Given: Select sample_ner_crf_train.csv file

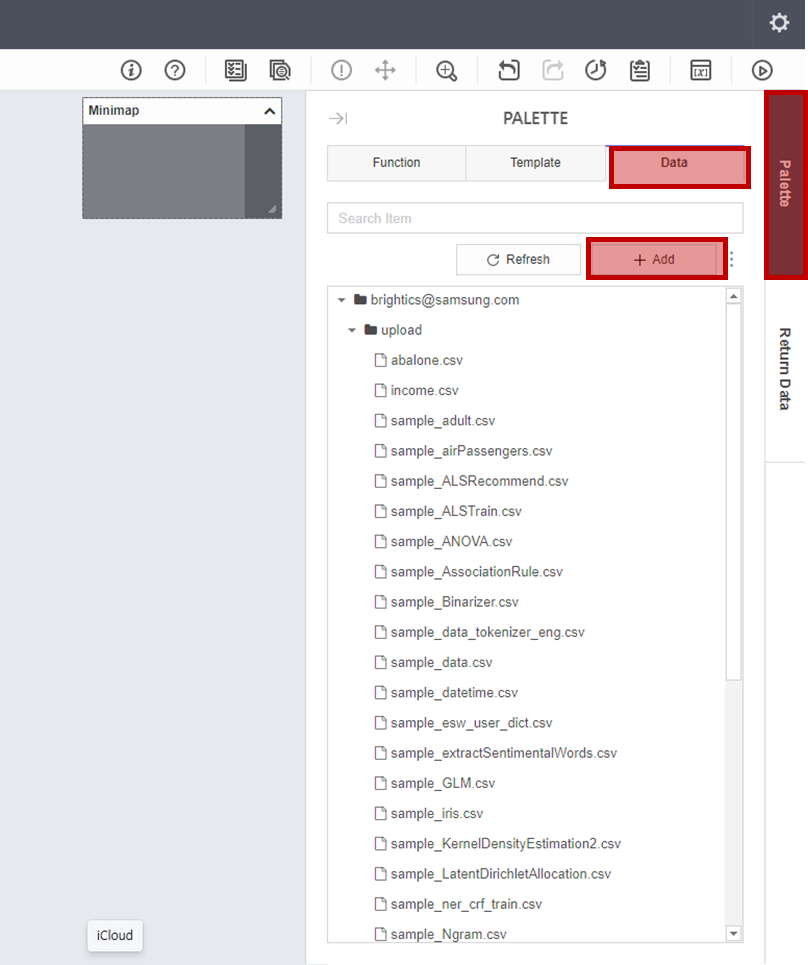Looking at the screenshot, I should tap(466, 903).
